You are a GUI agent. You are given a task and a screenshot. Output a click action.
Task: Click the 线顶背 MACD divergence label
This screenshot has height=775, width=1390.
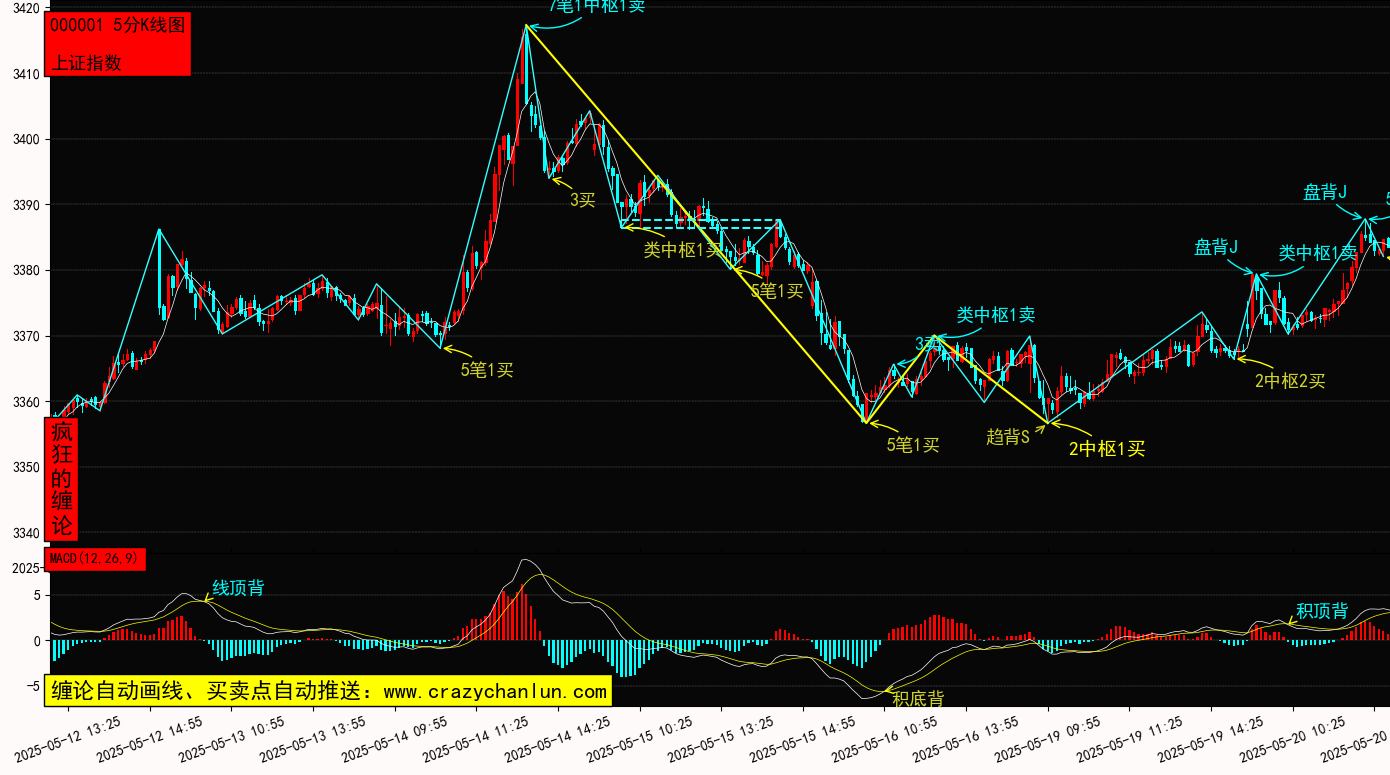(238, 588)
